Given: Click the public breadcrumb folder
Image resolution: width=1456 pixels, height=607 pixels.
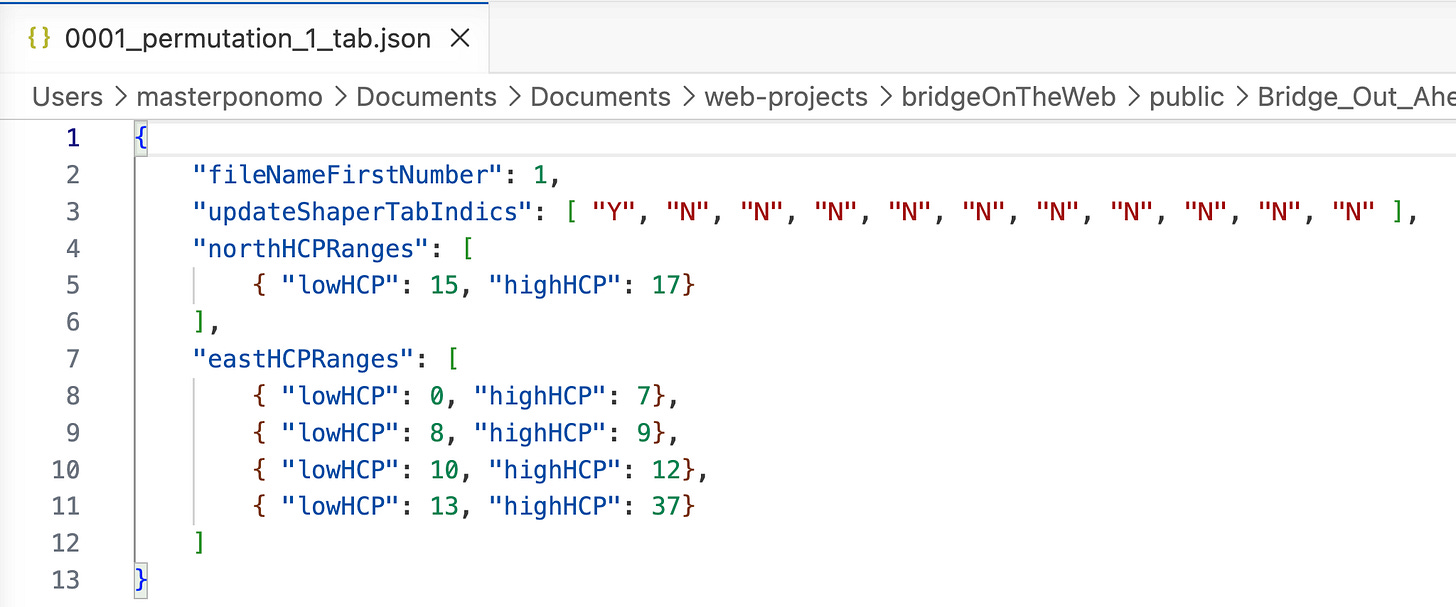Looking at the screenshot, I should 1186,97.
